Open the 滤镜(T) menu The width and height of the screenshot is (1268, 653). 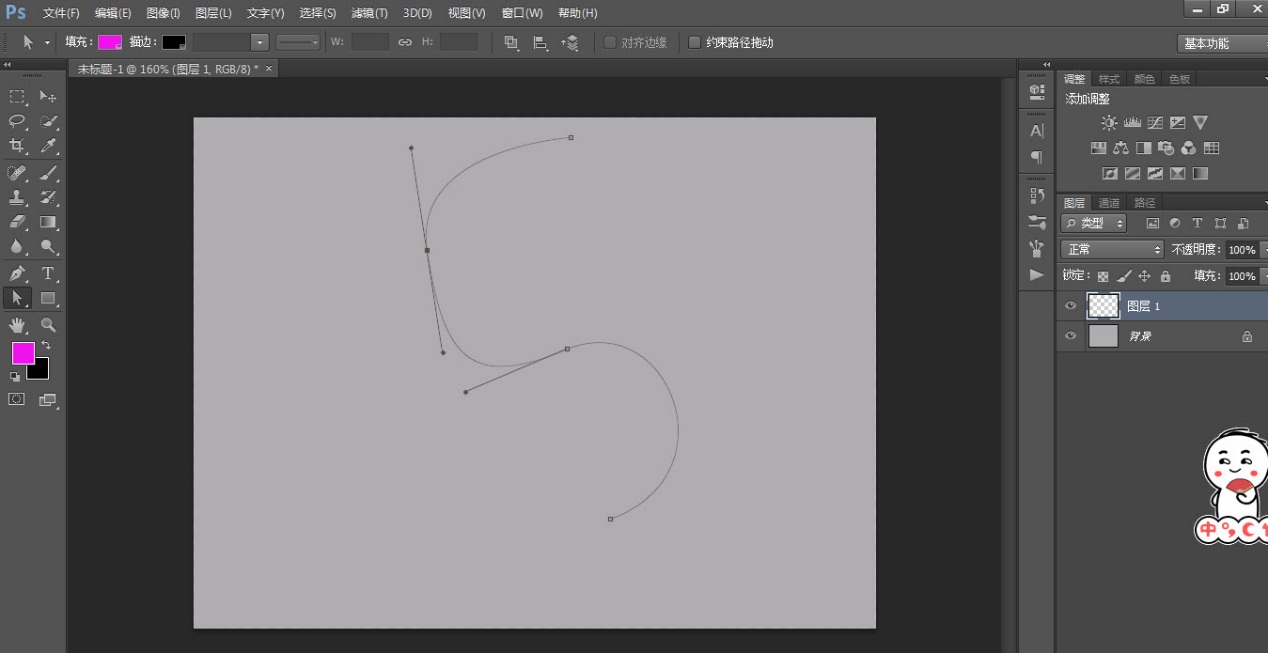pyautogui.click(x=369, y=13)
